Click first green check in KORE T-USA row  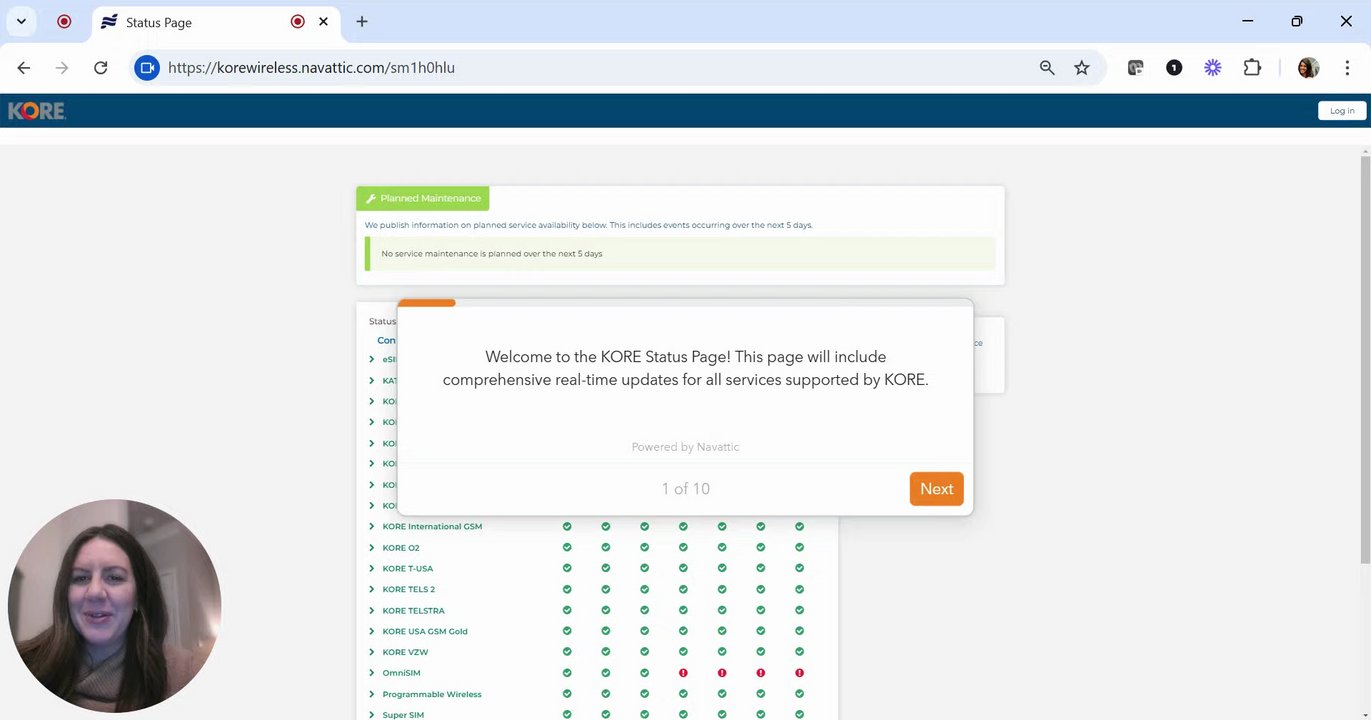[567, 568]
